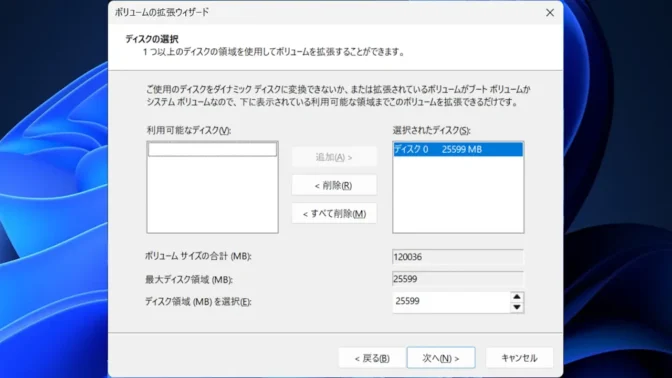Viewport: 672px width, 378px height.
Task: Click the < すべて削除(M) button
Action: pyautogui.click(x=334, y=213)
